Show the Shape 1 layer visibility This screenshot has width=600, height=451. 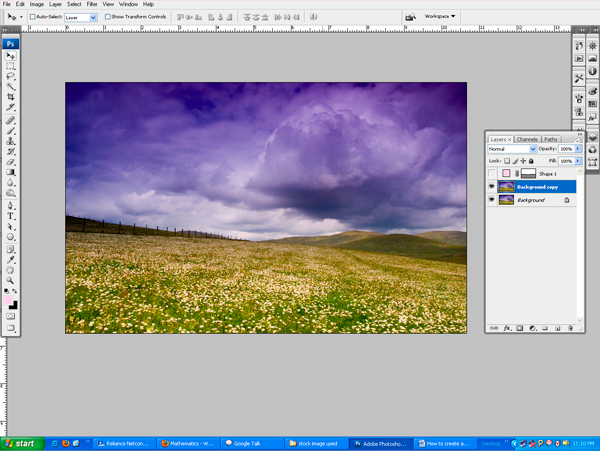492,174
